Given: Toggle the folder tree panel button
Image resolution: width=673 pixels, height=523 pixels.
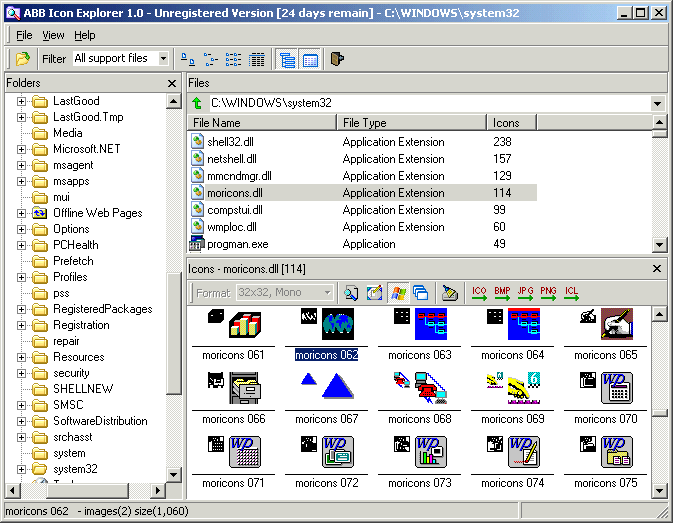Looking at the screenshot, I should [287, 59].
